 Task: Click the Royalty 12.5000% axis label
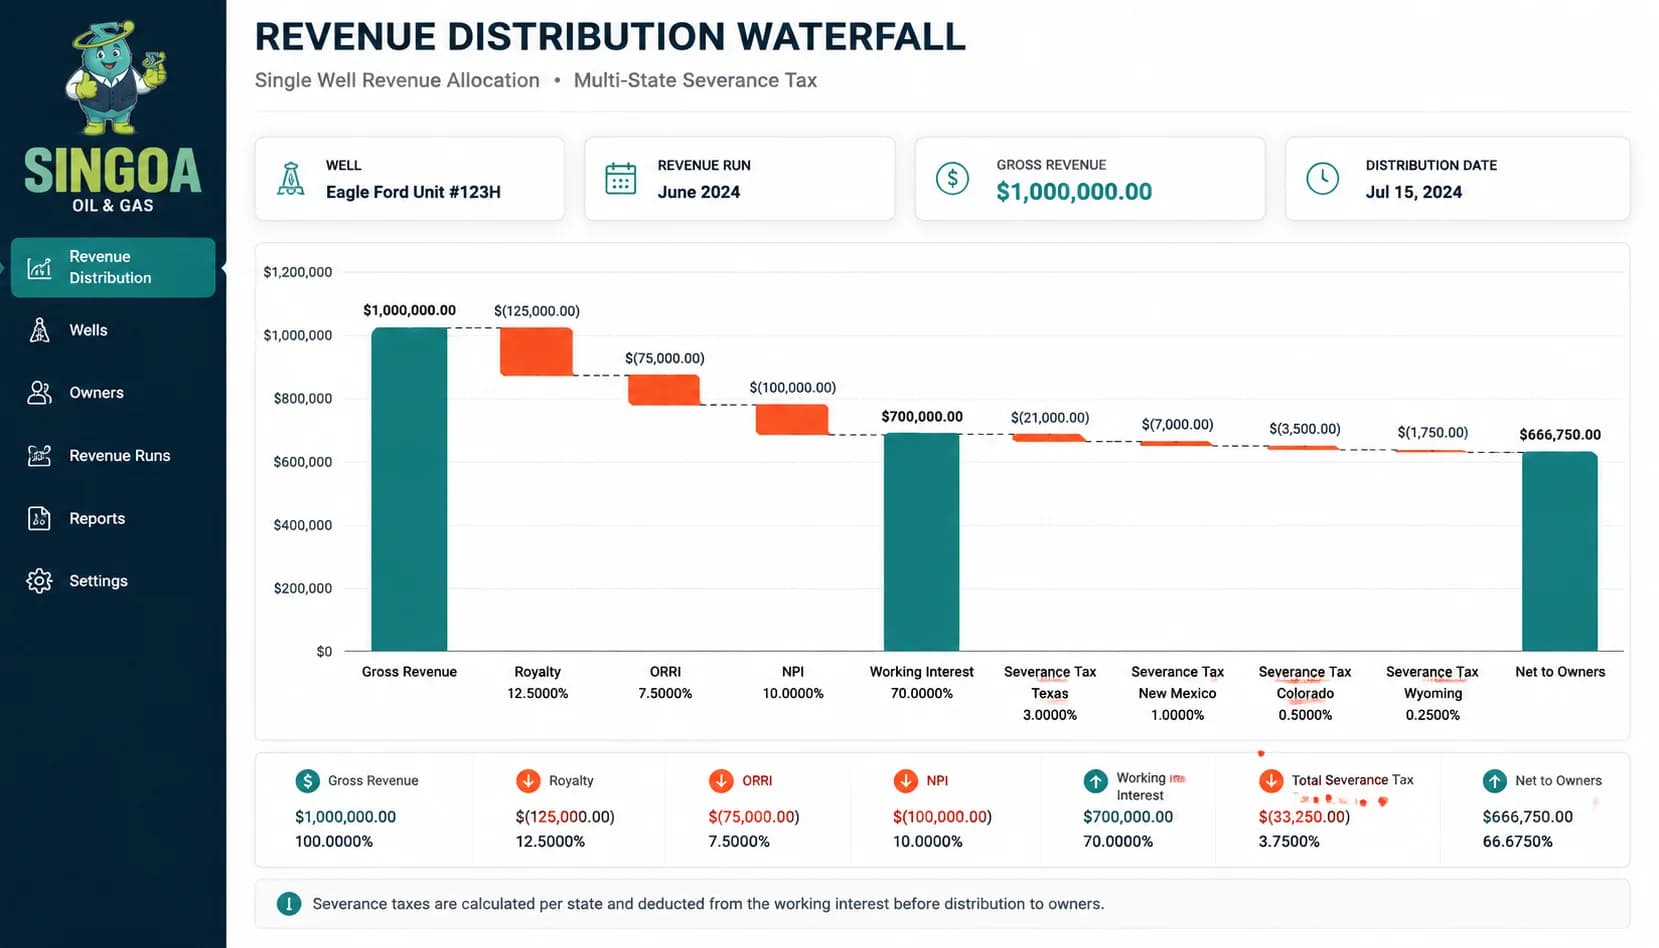(x=538, y=683)
